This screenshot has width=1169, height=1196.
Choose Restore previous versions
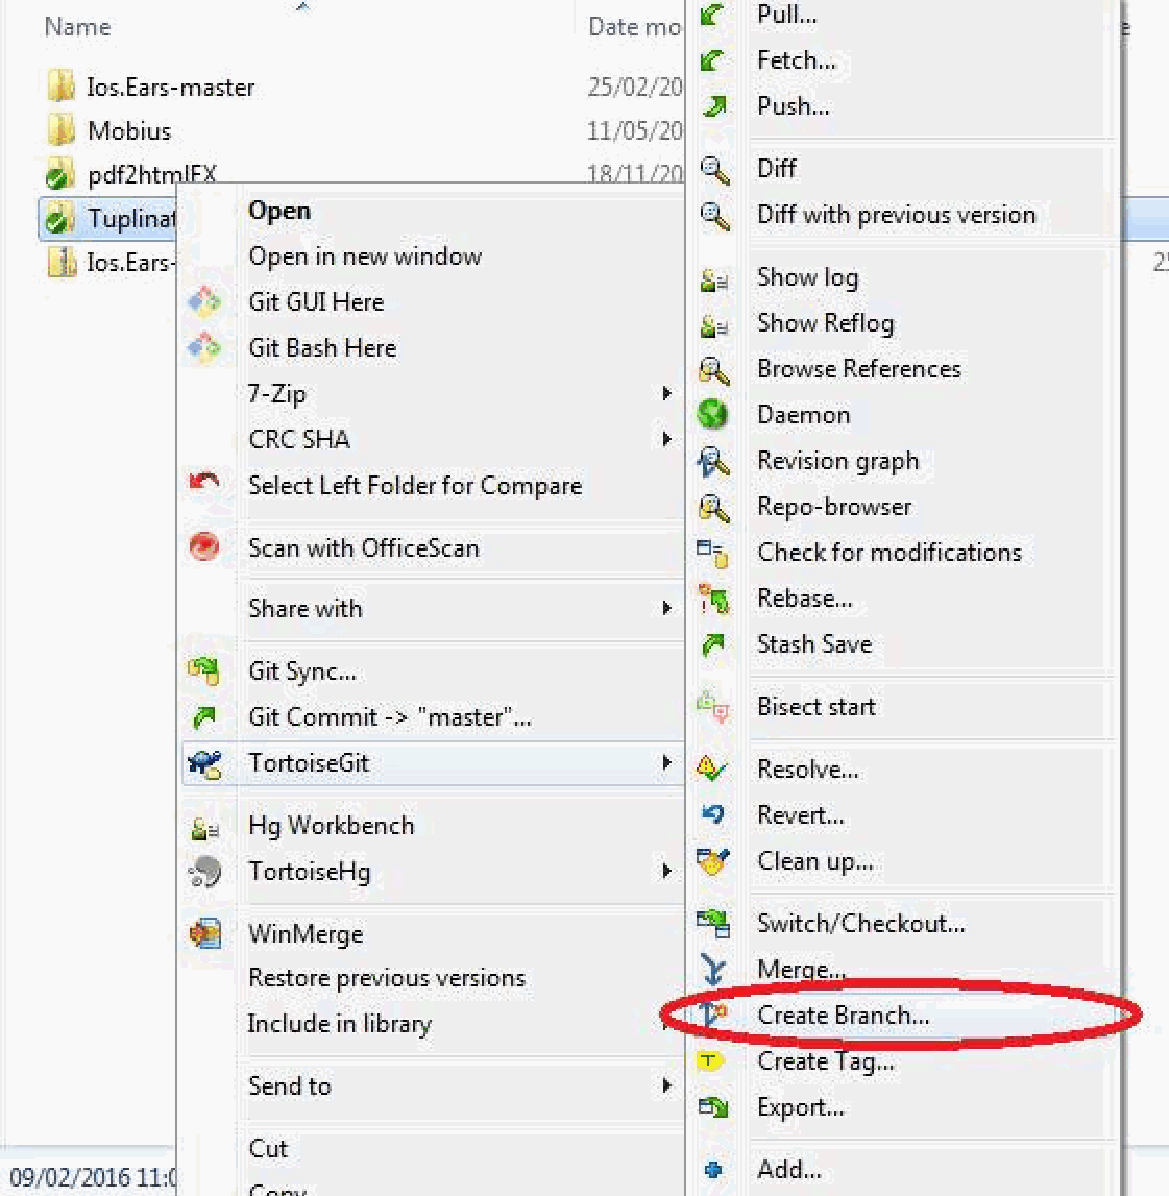387,978
